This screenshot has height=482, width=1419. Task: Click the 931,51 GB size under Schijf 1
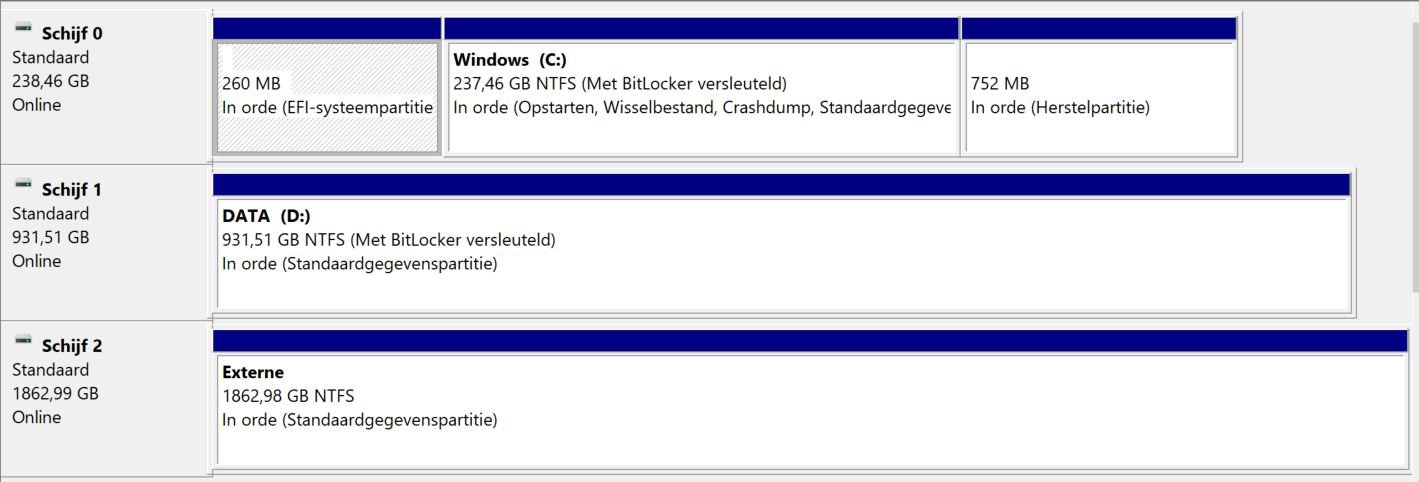[51, 237]
